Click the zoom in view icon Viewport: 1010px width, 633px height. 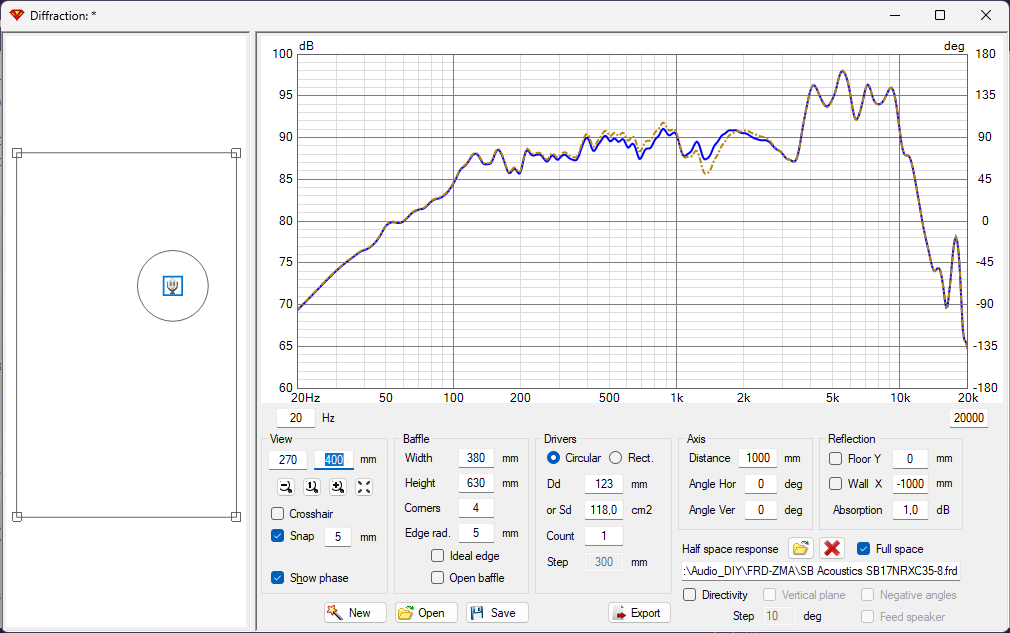[338, 487]
